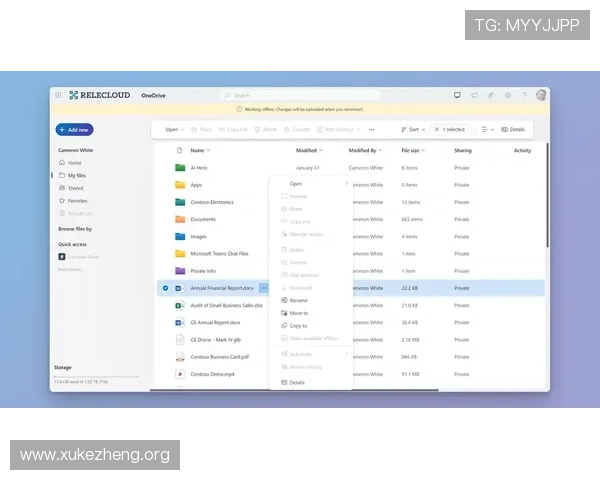The width and height of the screenshot is (600, 480).
Task: Open the Documents folder icon
Action: click(x=180, y=219)
